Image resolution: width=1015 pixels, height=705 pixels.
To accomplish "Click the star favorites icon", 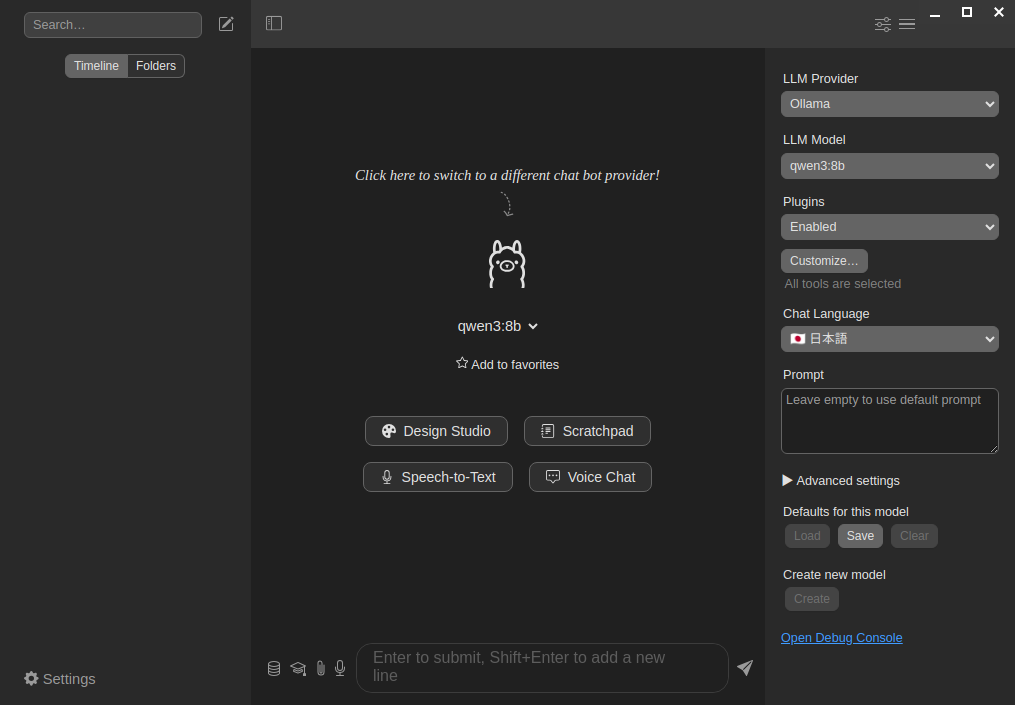I will pyautogui.click(x=462, y=363).
